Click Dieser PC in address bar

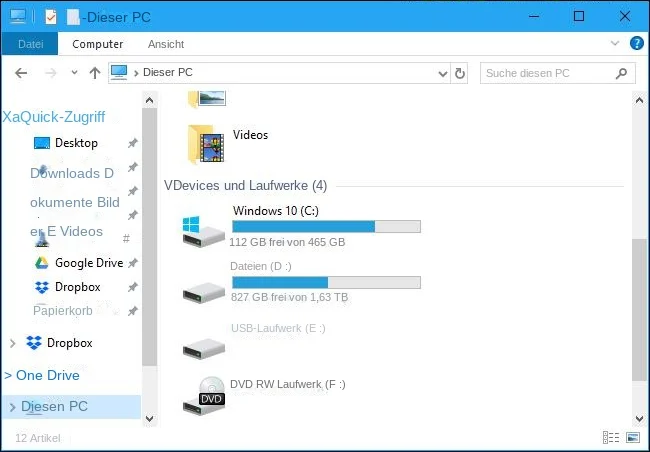tap(168, 72)
